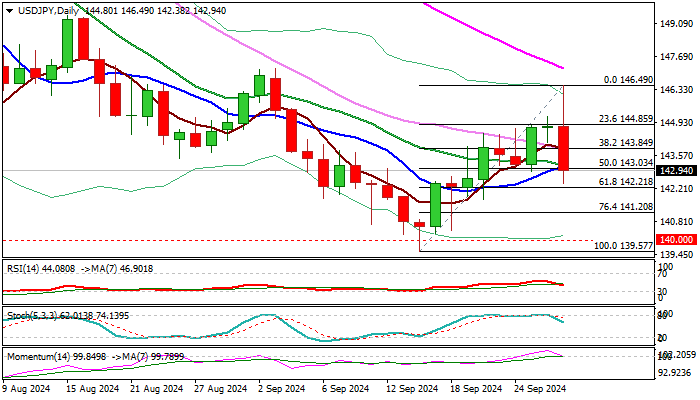The width and height of the screenshot is (700, 400).
Task: Click the red 140.000 price level tag
Action: click(x=676, y=240)
